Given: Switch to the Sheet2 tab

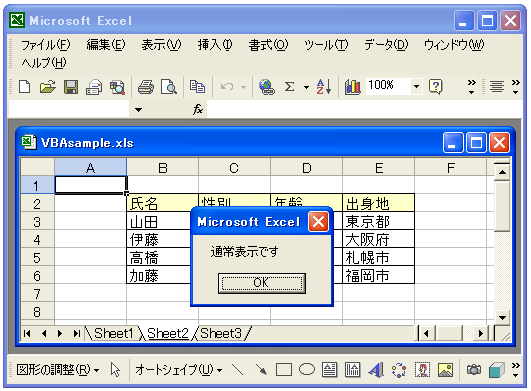Looking at the screenshot, I should (168, 333).
